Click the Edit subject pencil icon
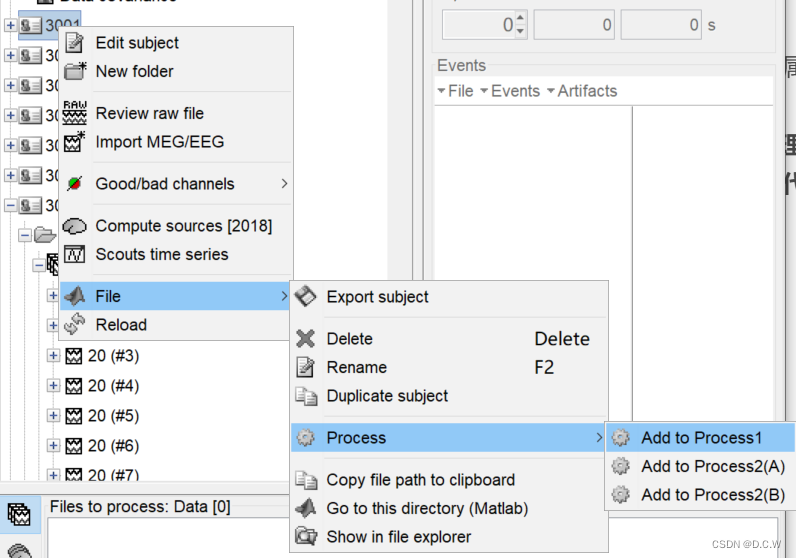796x558 pixels. click(x=75, y=43)
